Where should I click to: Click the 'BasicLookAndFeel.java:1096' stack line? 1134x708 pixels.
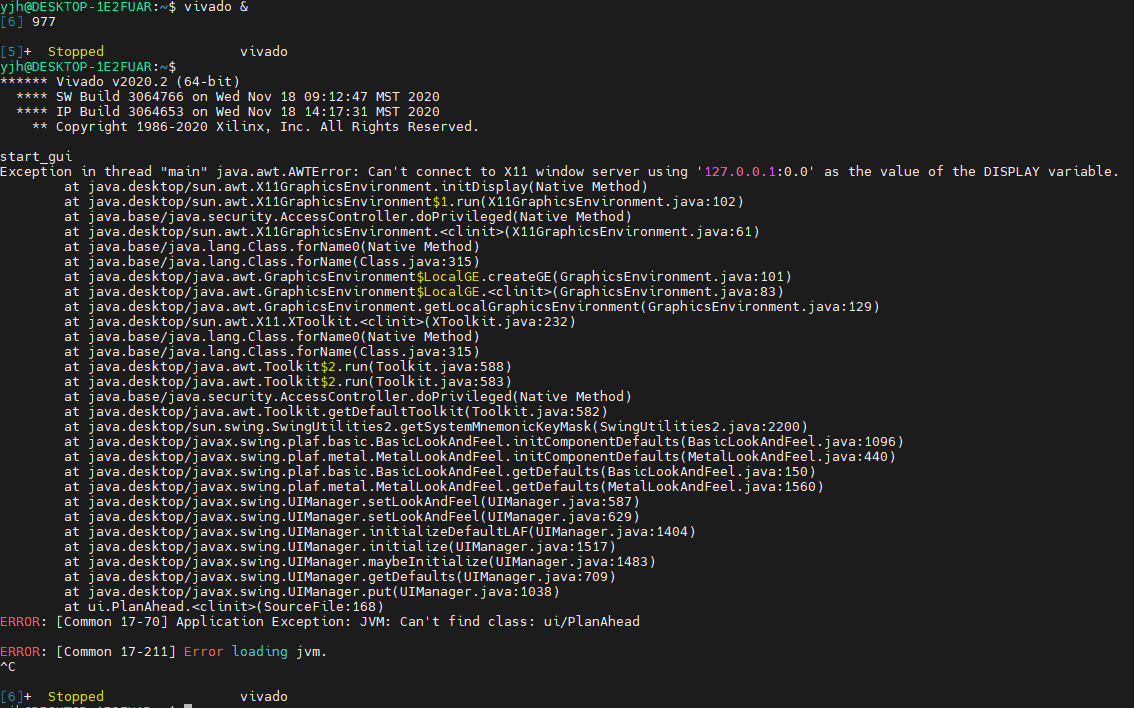pyautogui.click(x=484, y=442)
